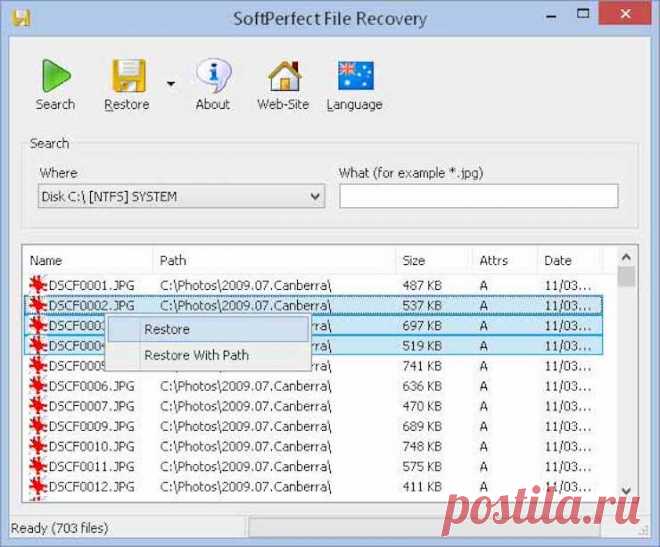The height and width of the screenshot is (547, 660).
Task: Minimize the SoftPerfect File Recovery window
Action: [551, 17]
